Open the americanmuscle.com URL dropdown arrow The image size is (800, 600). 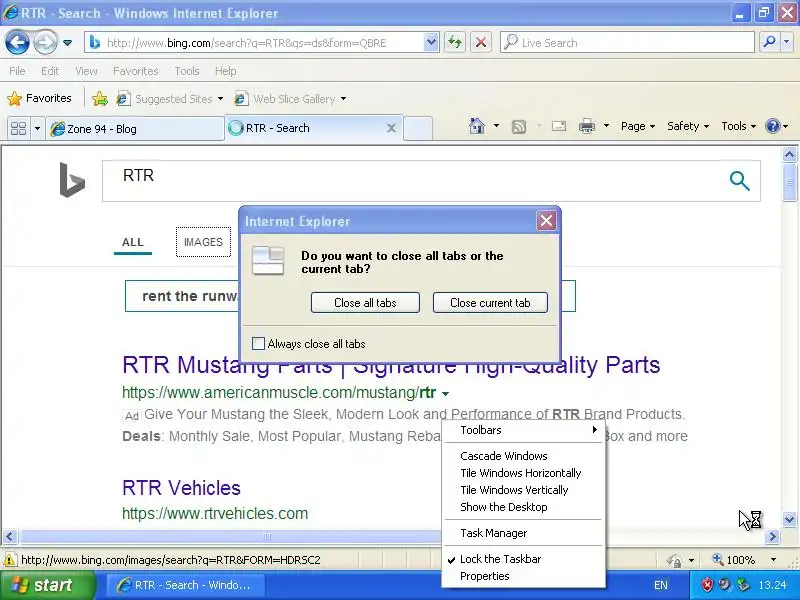[x=445, y=393]
